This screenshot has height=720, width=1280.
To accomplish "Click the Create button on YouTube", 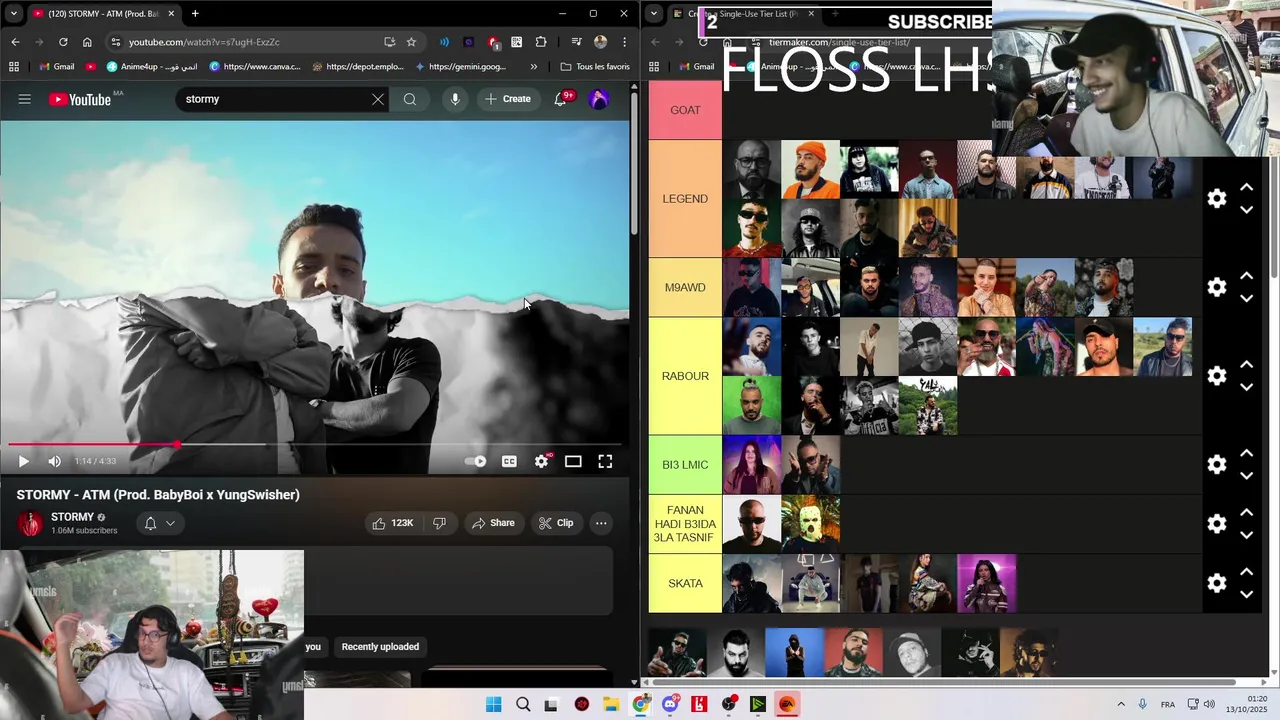I will tap(508, 99).
